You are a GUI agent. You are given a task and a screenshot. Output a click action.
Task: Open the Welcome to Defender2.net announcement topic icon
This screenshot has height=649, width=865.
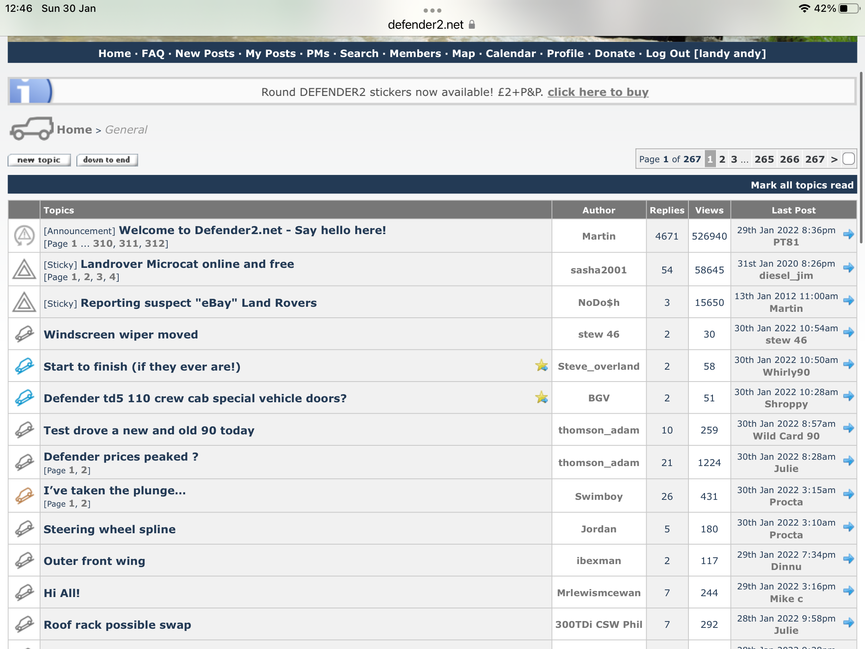click(x=24, y=236)
